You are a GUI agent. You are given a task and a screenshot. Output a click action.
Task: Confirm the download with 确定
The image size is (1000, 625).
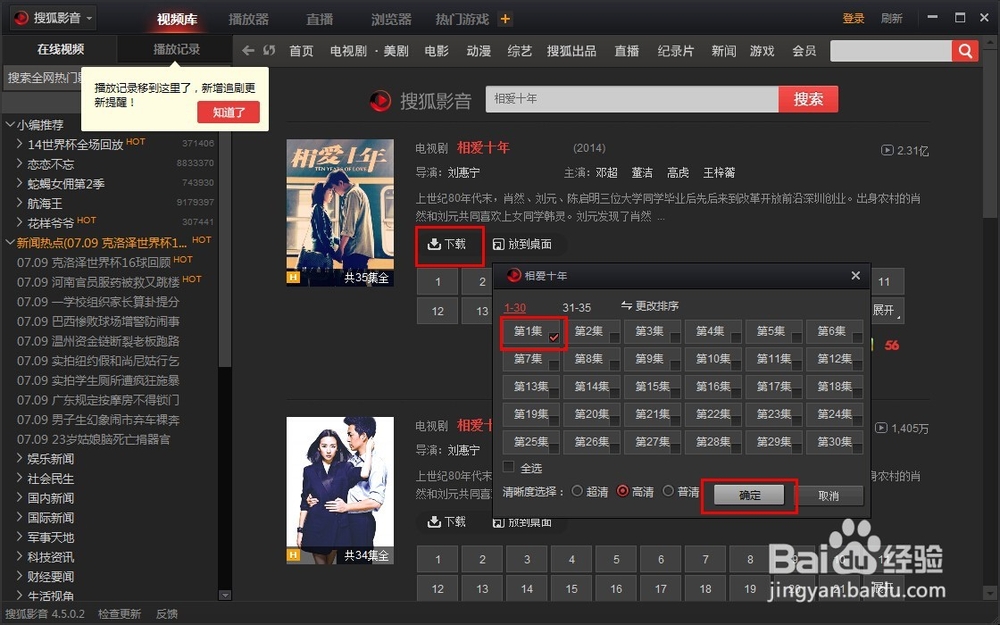[749, 495]
